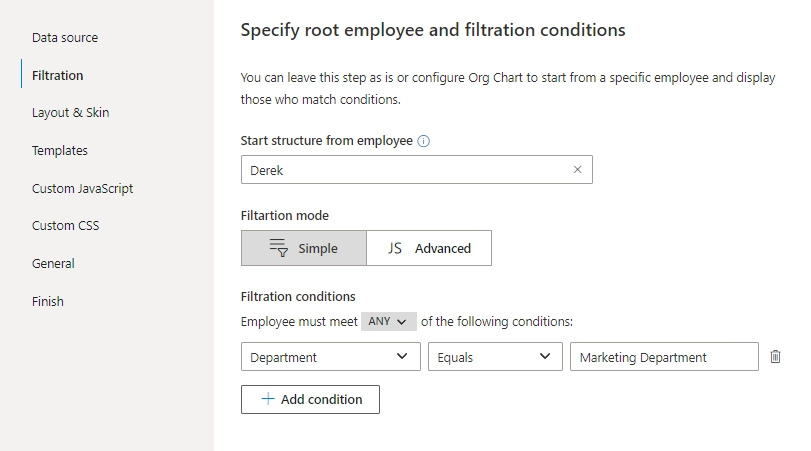
Task: Open the Department field dropdown
Action: pyautogui.click(x=331, y=356)
